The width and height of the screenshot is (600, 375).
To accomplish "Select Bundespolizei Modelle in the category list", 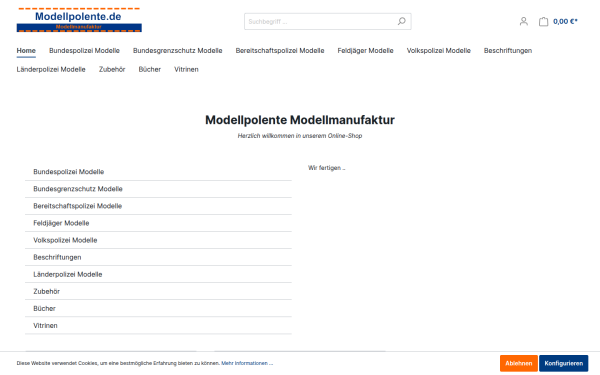I will (158, 172).
